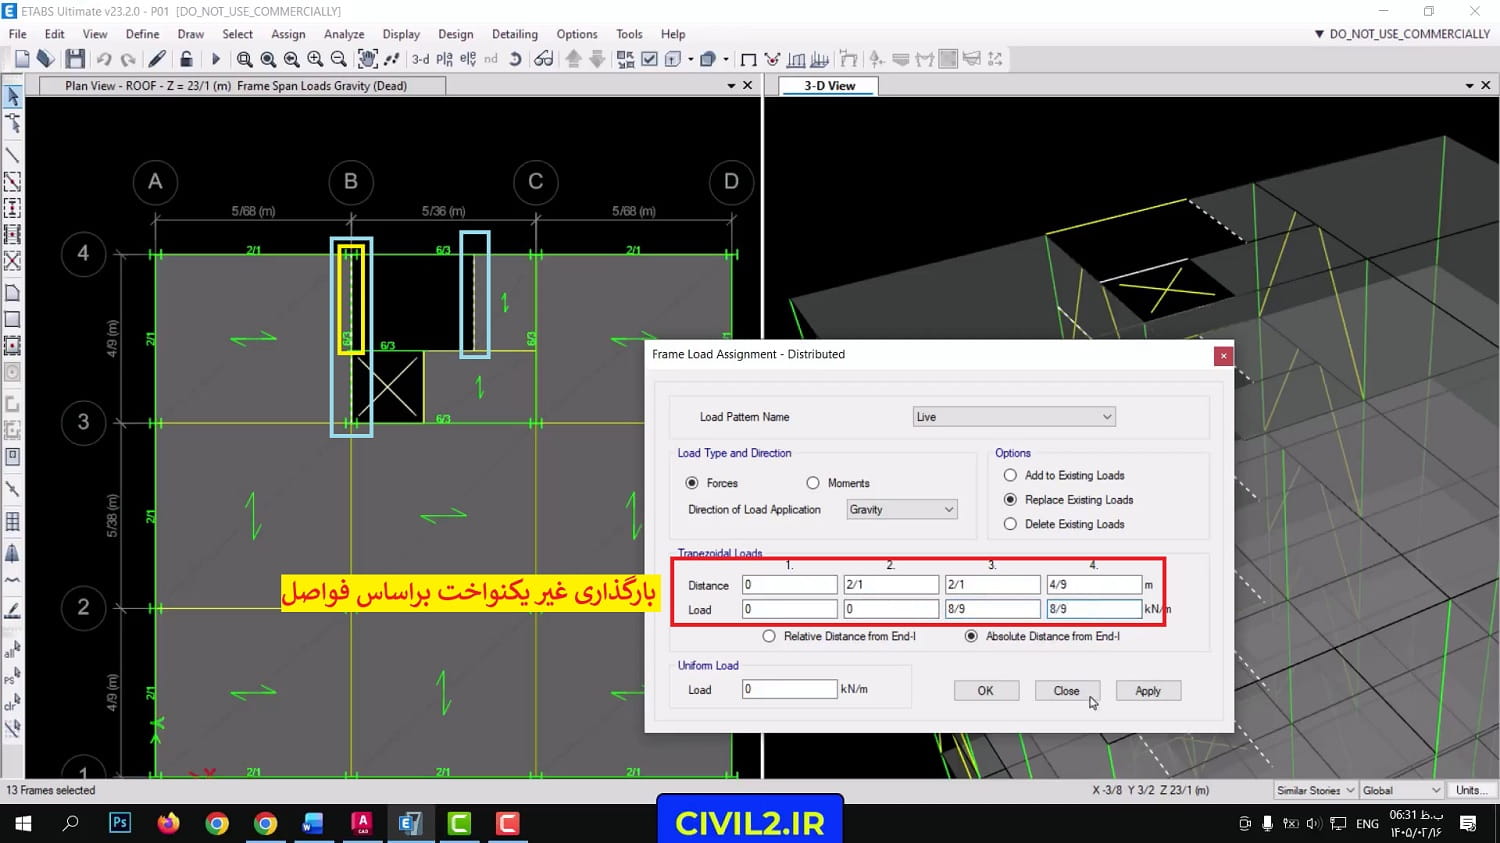1500x843 pixels.
Task: Click the rubber band zoom icon
Action: [244, 59]
